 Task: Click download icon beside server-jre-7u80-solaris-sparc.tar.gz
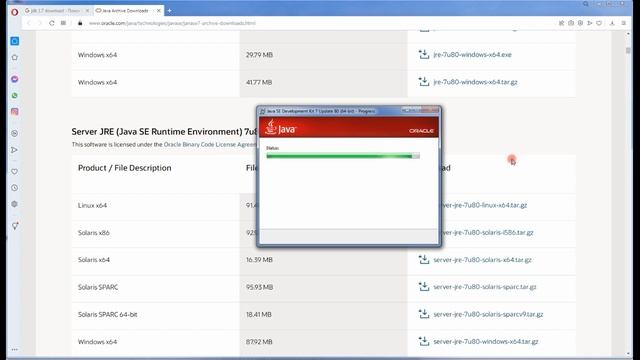pos(424,287)
